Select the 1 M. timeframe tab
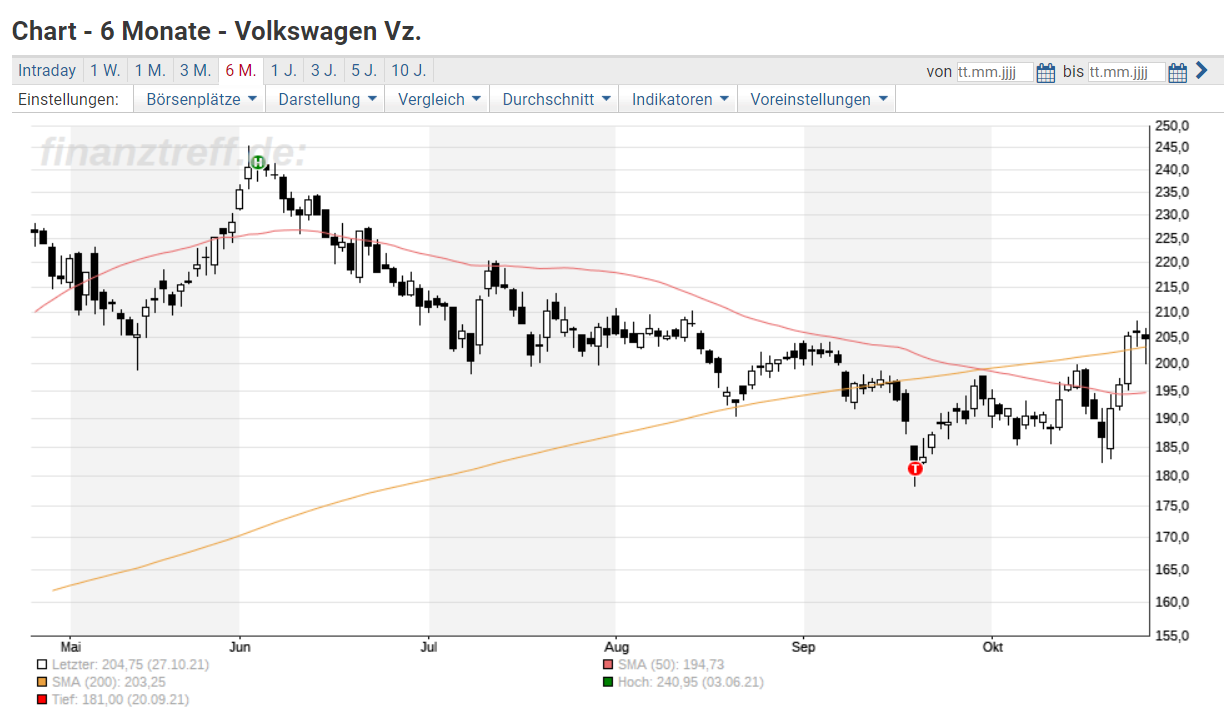The width and height of the screenshot is (1232, 716). [150, 70]
